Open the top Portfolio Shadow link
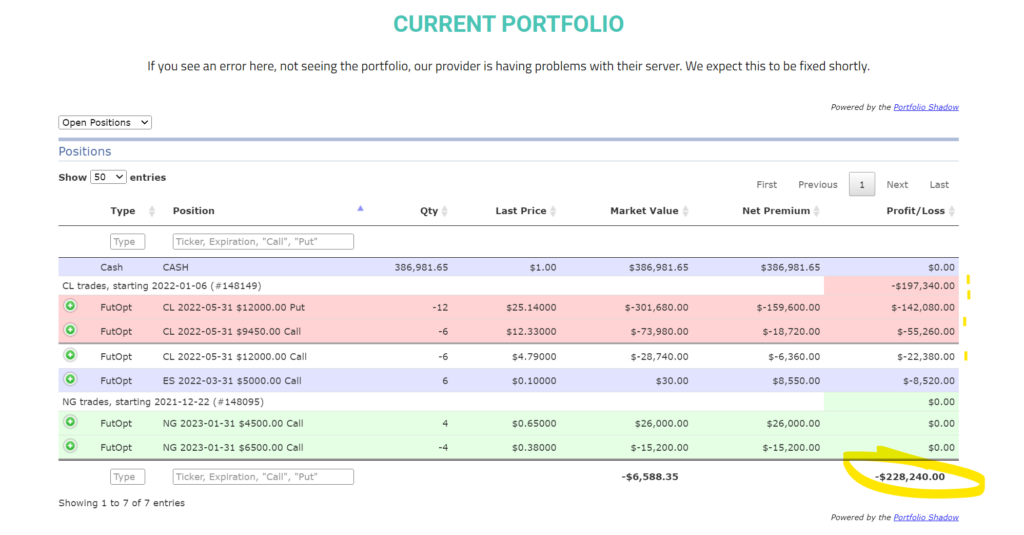The height and width of the screenshot is (535, 1024). click(x=925, y=107)
